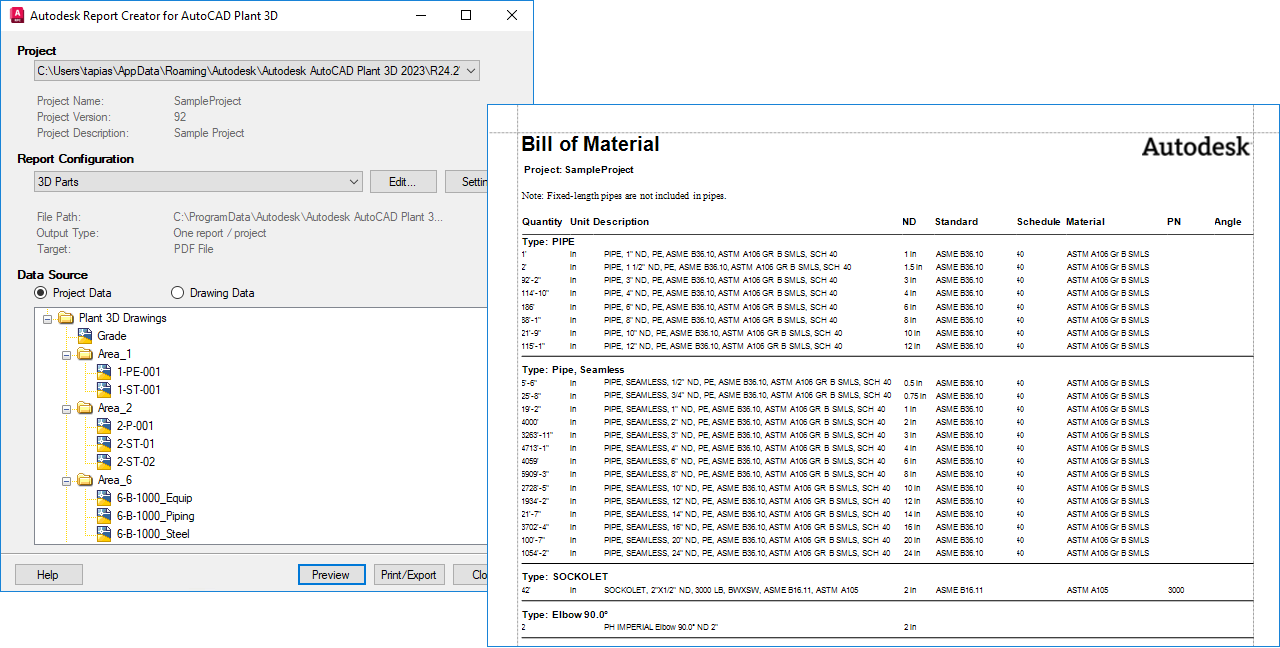The height and width of the screenshot is (648, 1280).
Task: Click 'Project: SampleProject' text in the report
Action: (x=578, y=170)
